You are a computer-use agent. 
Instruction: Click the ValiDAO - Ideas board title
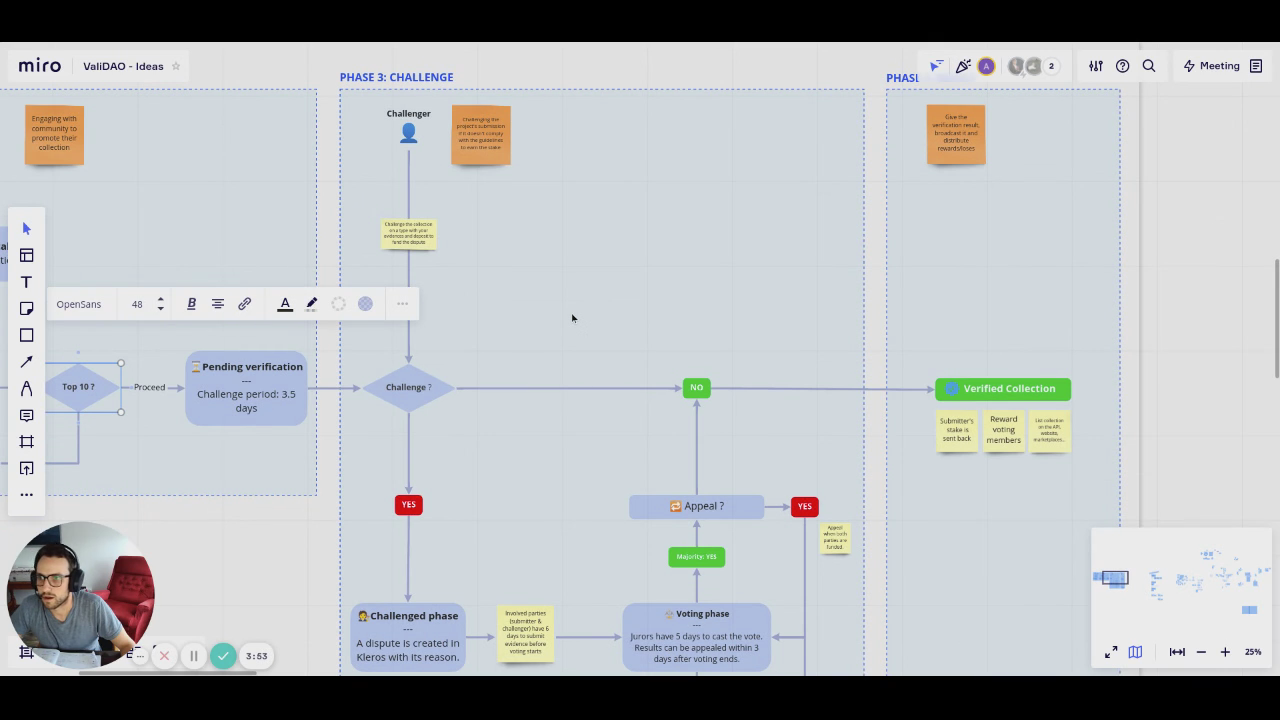click(x=123, y=66)
